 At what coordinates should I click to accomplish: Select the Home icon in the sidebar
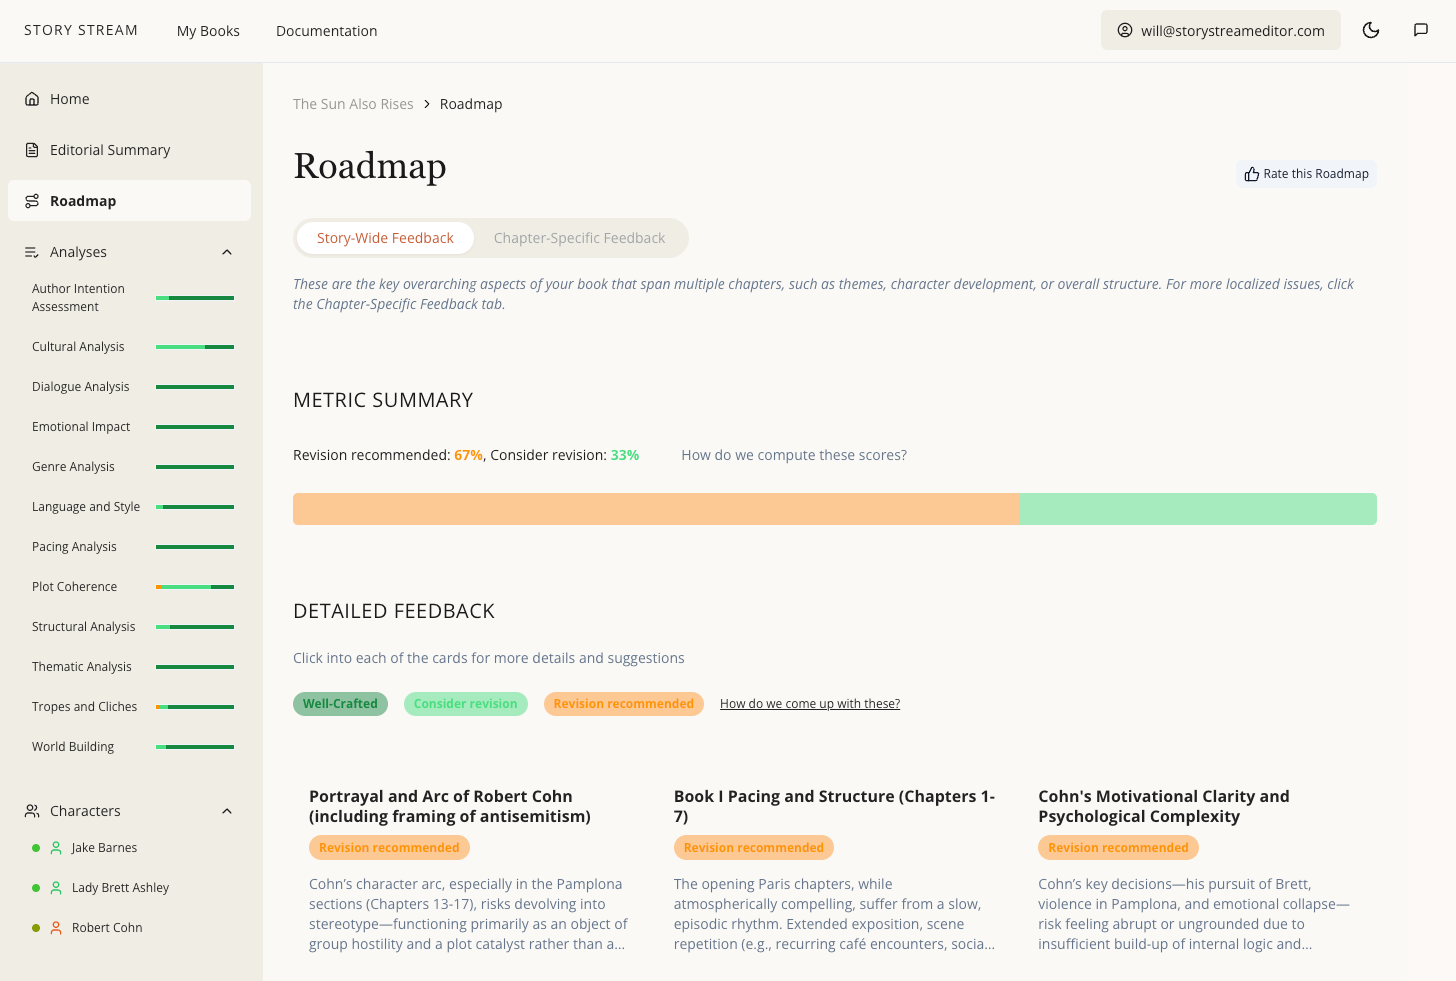32,98
